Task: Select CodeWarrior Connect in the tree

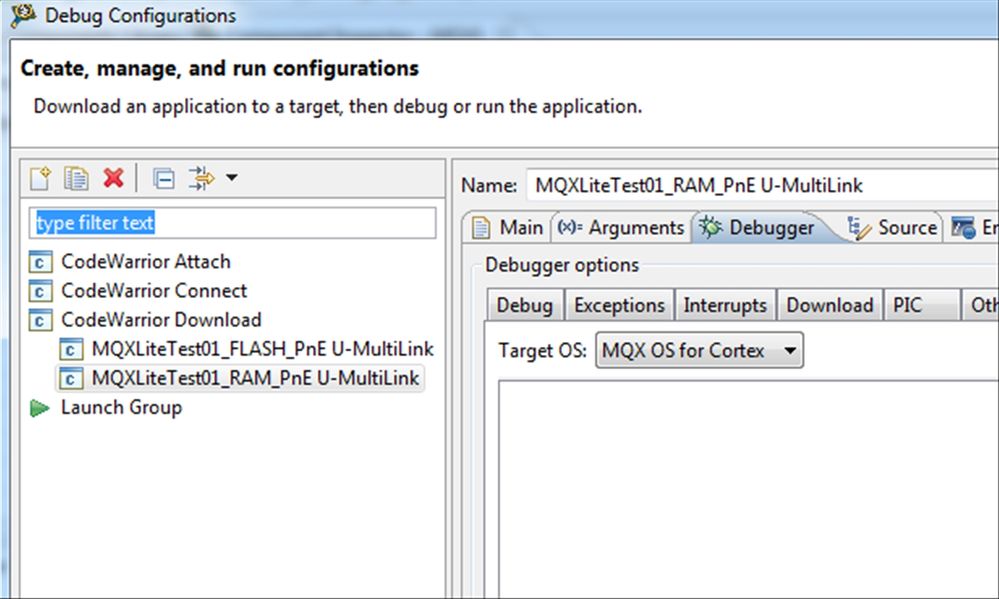Action: [x=154, y=291]
